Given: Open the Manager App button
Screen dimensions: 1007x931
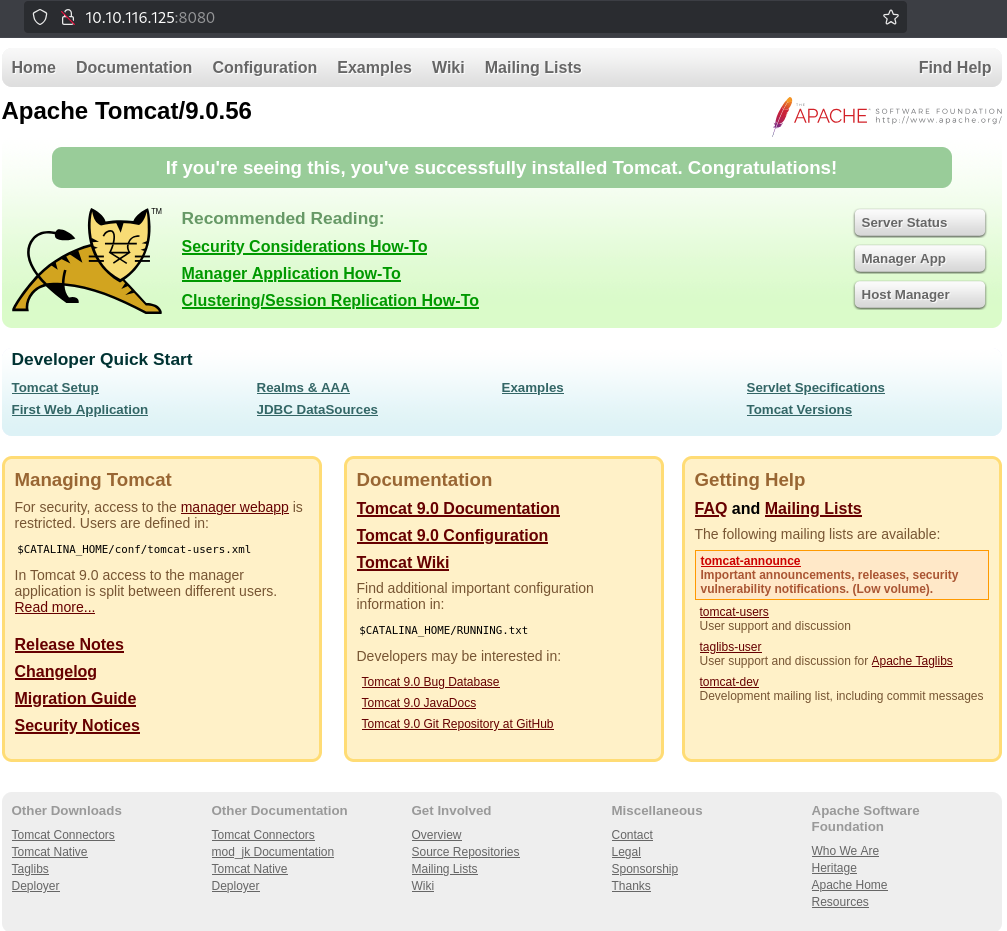Looking at the screenshot, I should [920, 259].
